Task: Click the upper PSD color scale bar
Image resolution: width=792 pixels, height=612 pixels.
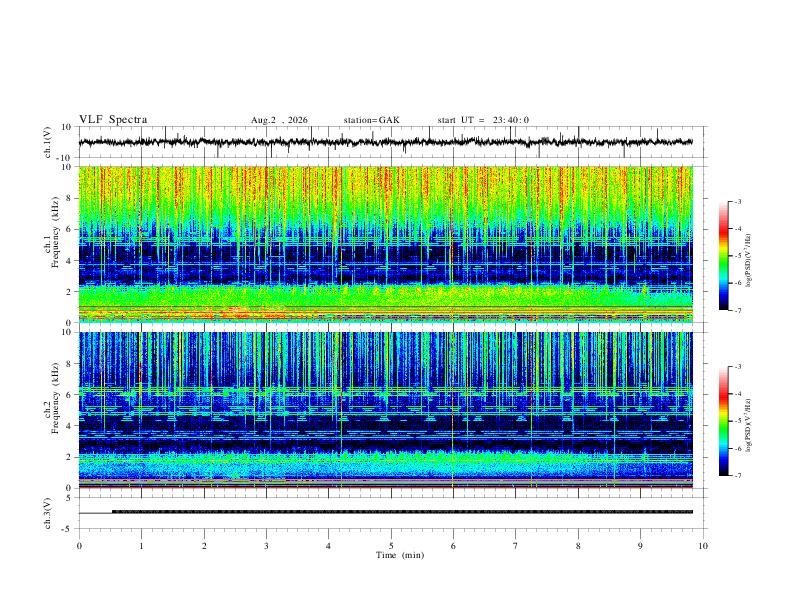Action: [x=723, y=256]
